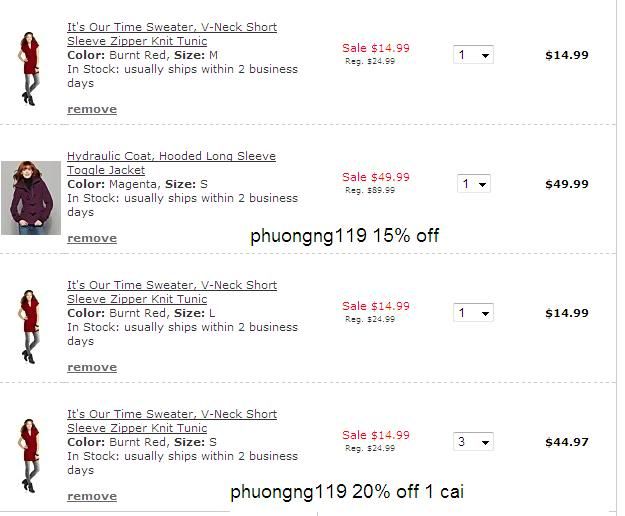Click the phuongng119 15% off note
Image resolution: width=625 pixels, height=516 pixels.
(344, 237)
